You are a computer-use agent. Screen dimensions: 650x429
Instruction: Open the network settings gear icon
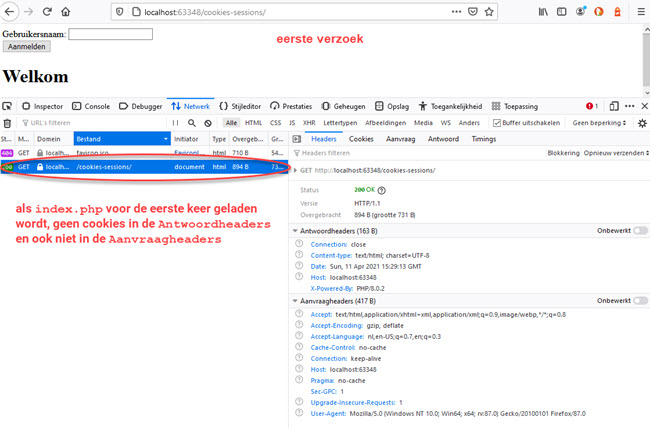coord(641,122)
